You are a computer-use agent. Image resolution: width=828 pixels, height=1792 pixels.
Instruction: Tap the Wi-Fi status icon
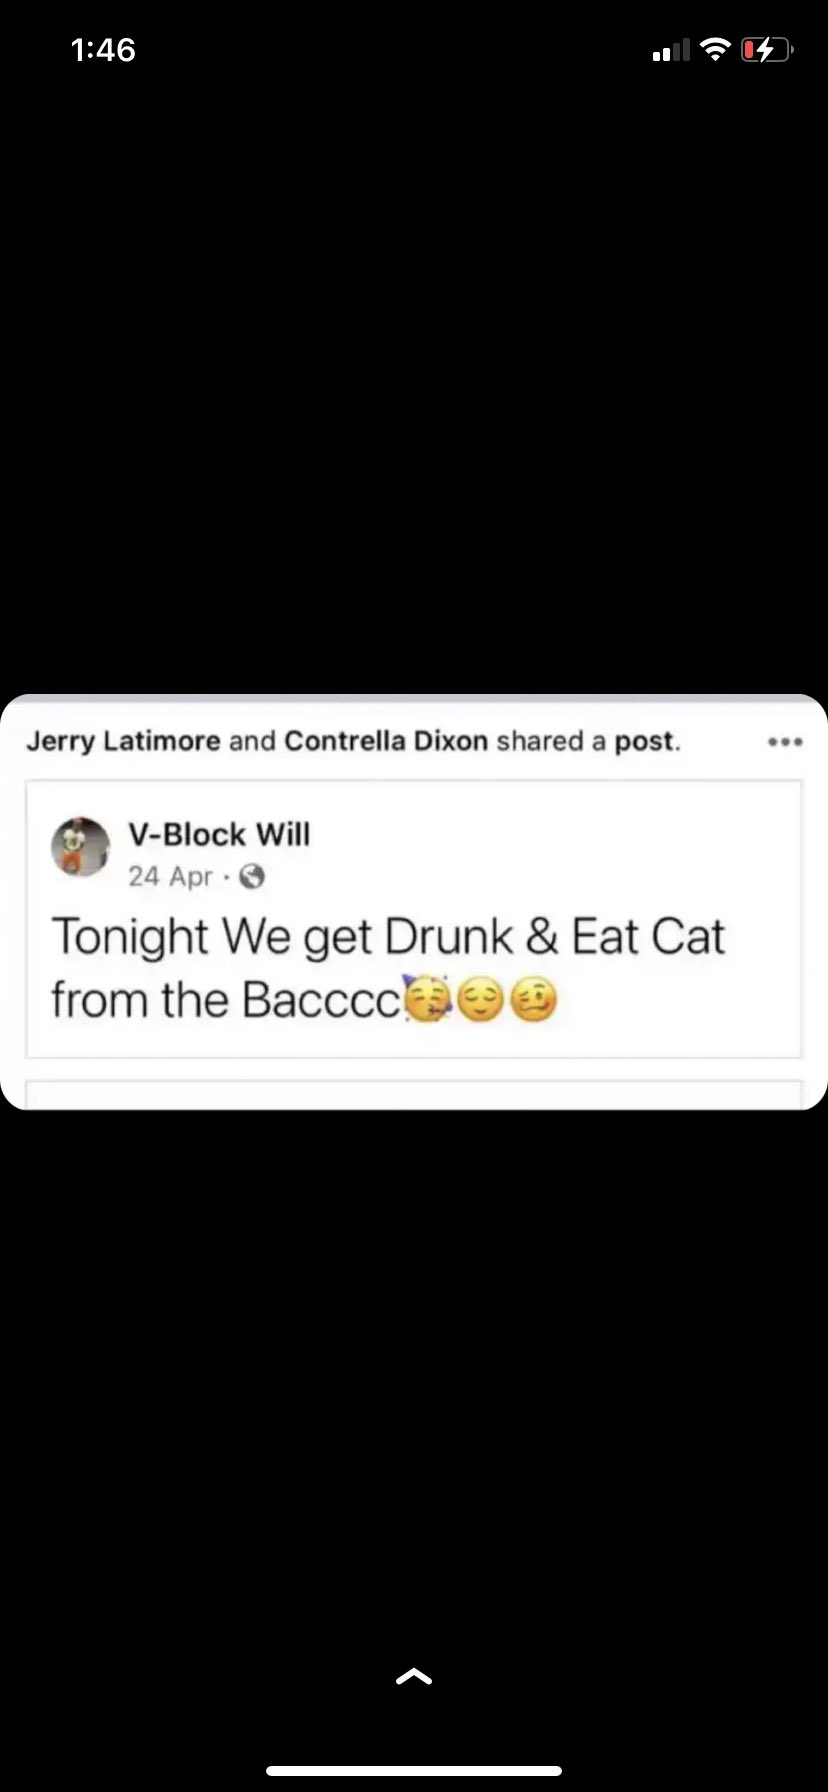(715, 49)
